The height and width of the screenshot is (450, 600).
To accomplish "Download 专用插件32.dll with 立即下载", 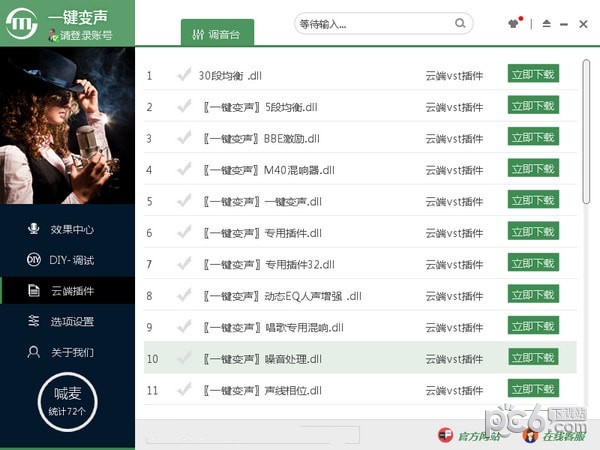I will (533, 262).
